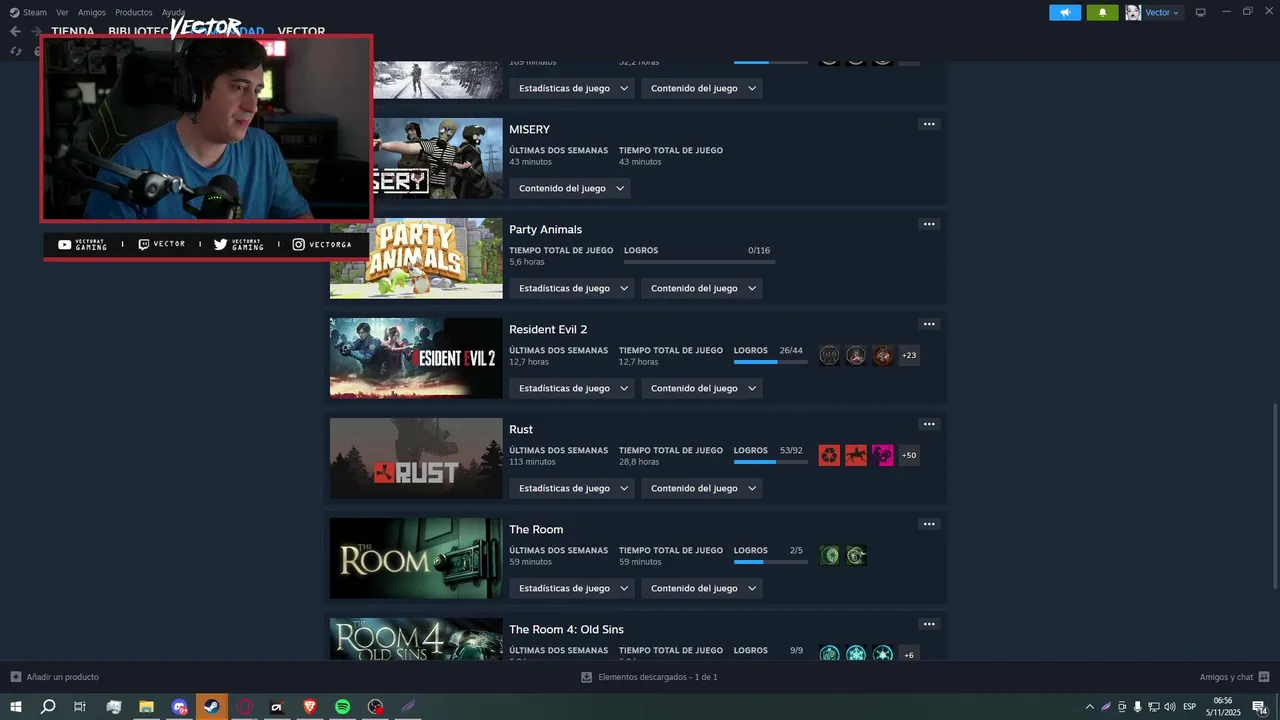Expand Estadísticas de juego for Rust
The image size is (1280, 720).
pos(572,488)
